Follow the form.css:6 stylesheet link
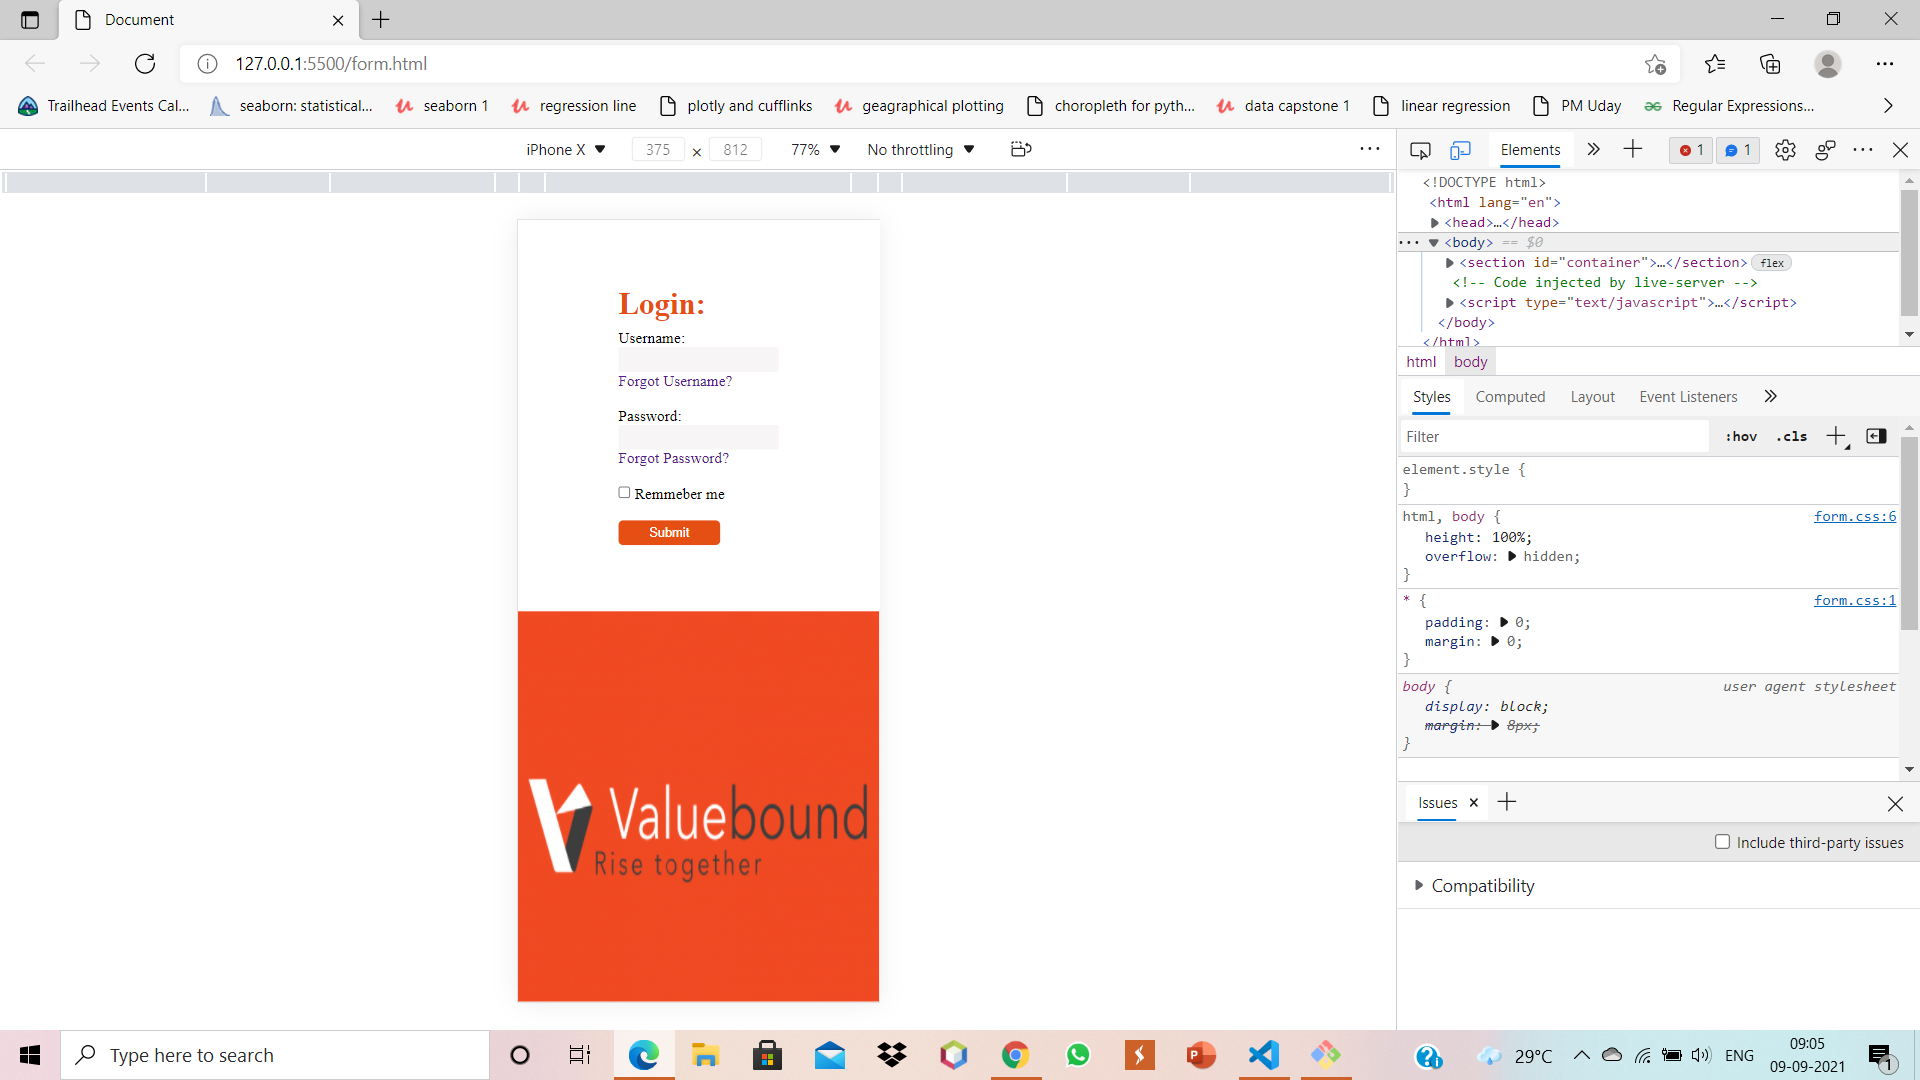This screenshot has width=1920, height=1080. pos(1854,516)
